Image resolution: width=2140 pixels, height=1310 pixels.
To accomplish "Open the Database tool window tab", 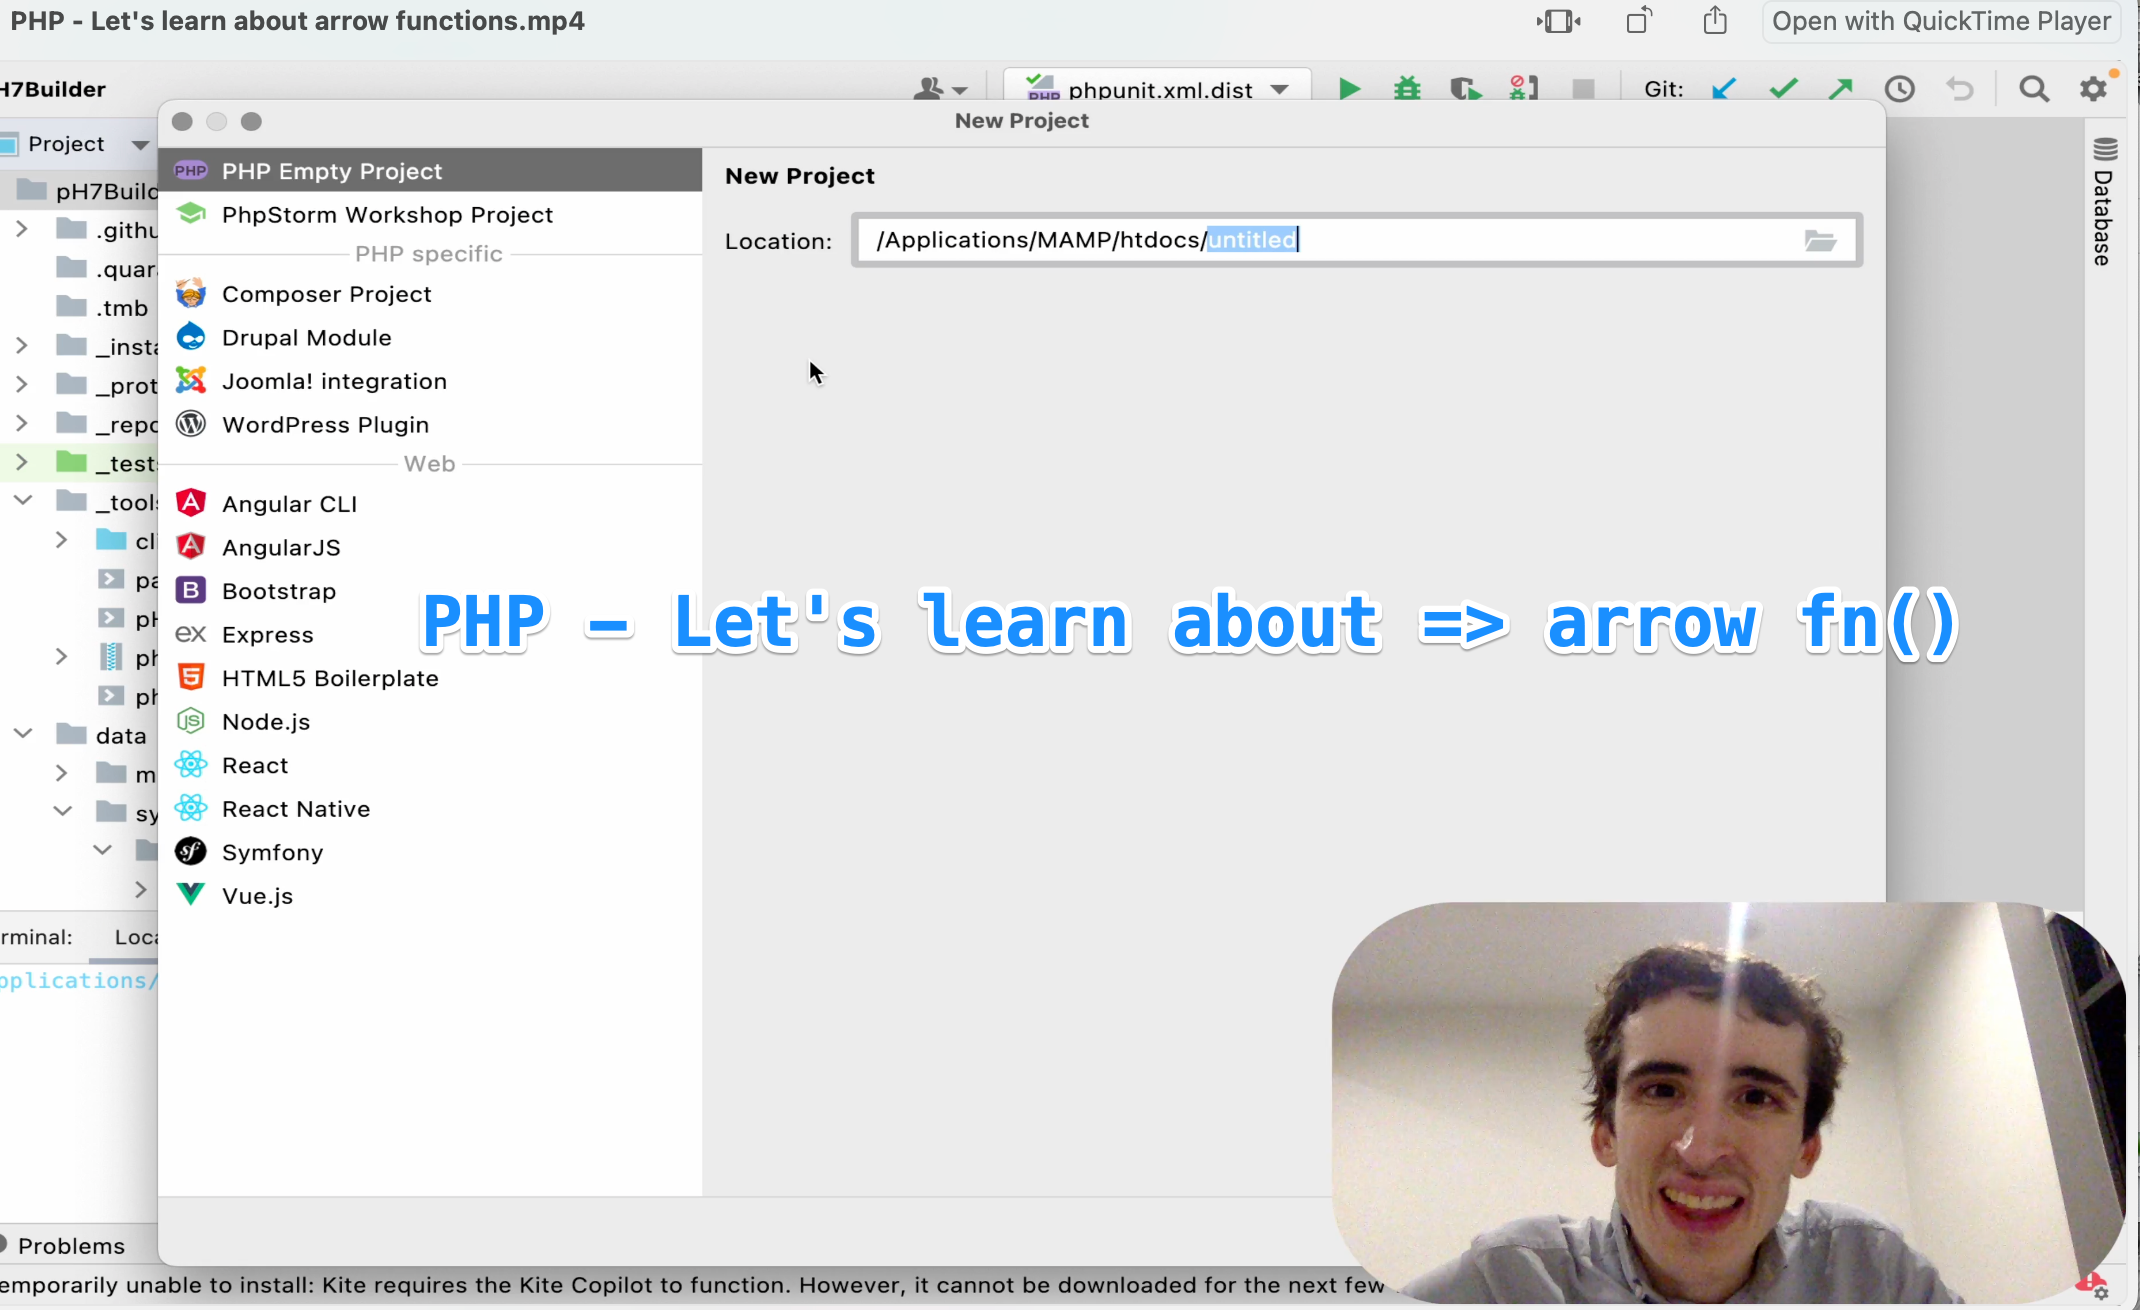I will point(2104,202).
